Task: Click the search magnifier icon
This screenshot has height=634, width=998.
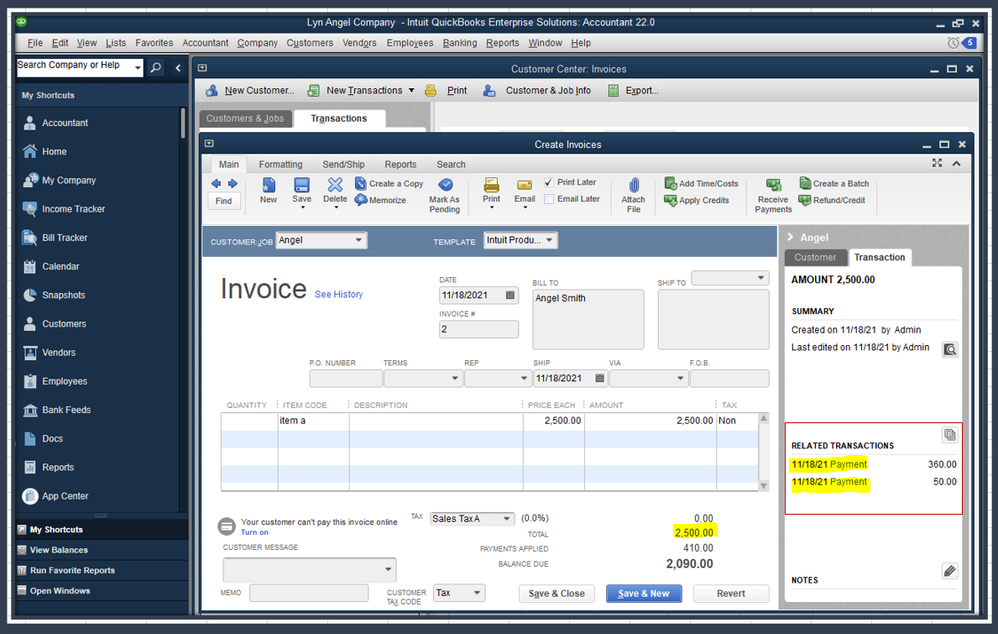Action: (x=156, y=67)
